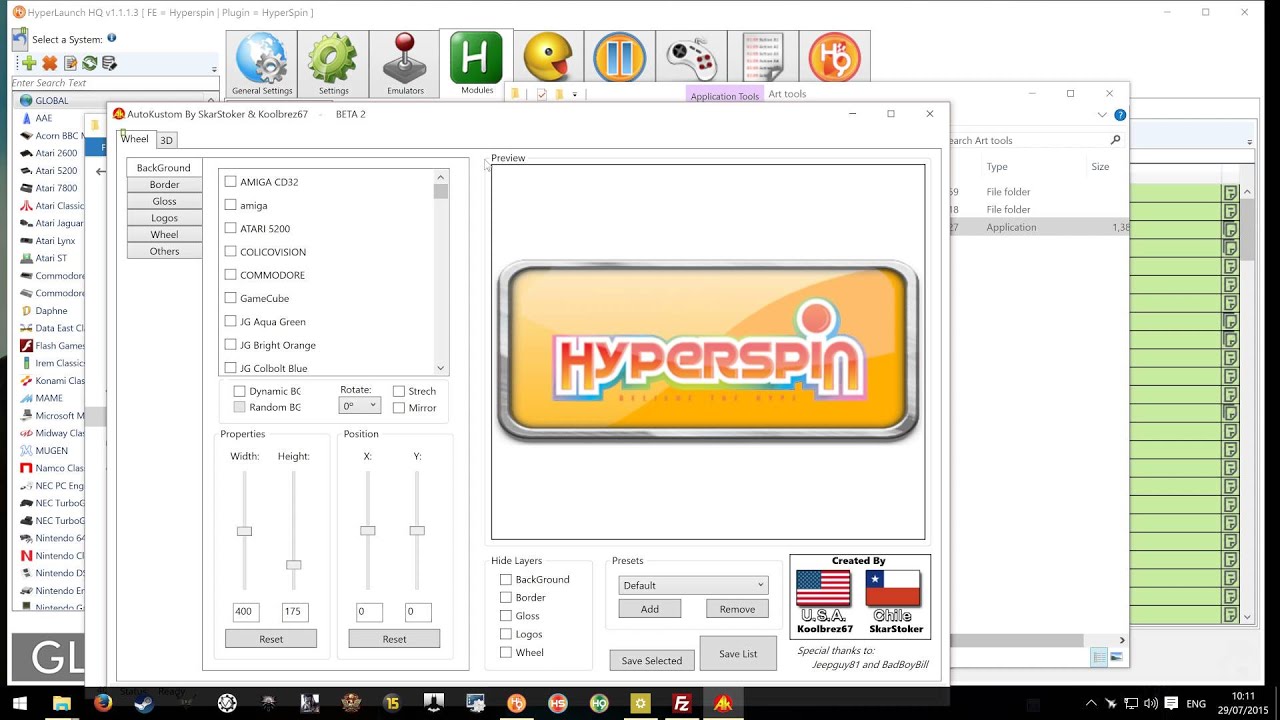Screen dimensions: 1280x720
Task: Show hidden system tray icons chevron
Action: pyautogui.click(x=1091, y=703)
